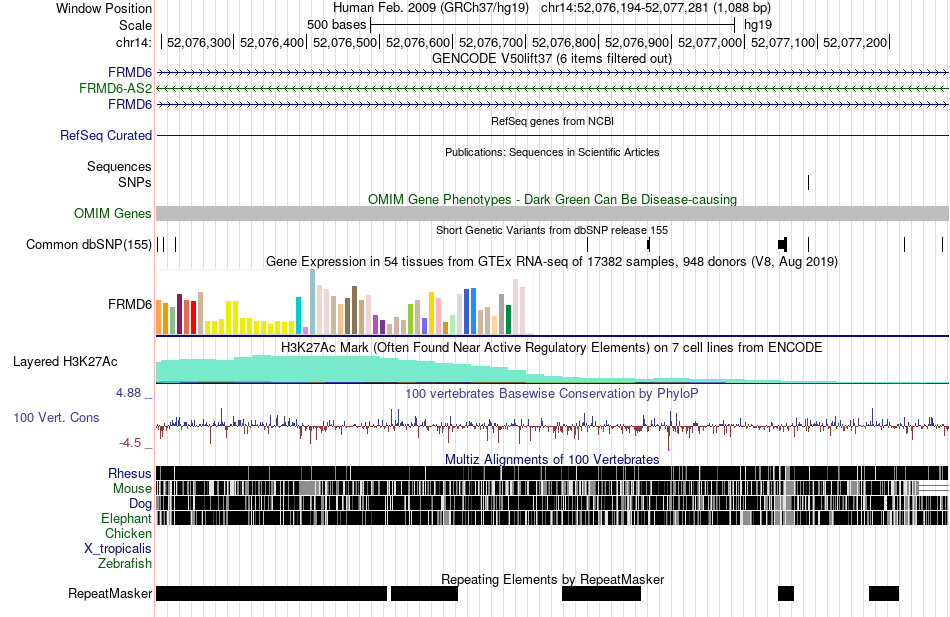Open the RefSeq Curated track label

105,135
